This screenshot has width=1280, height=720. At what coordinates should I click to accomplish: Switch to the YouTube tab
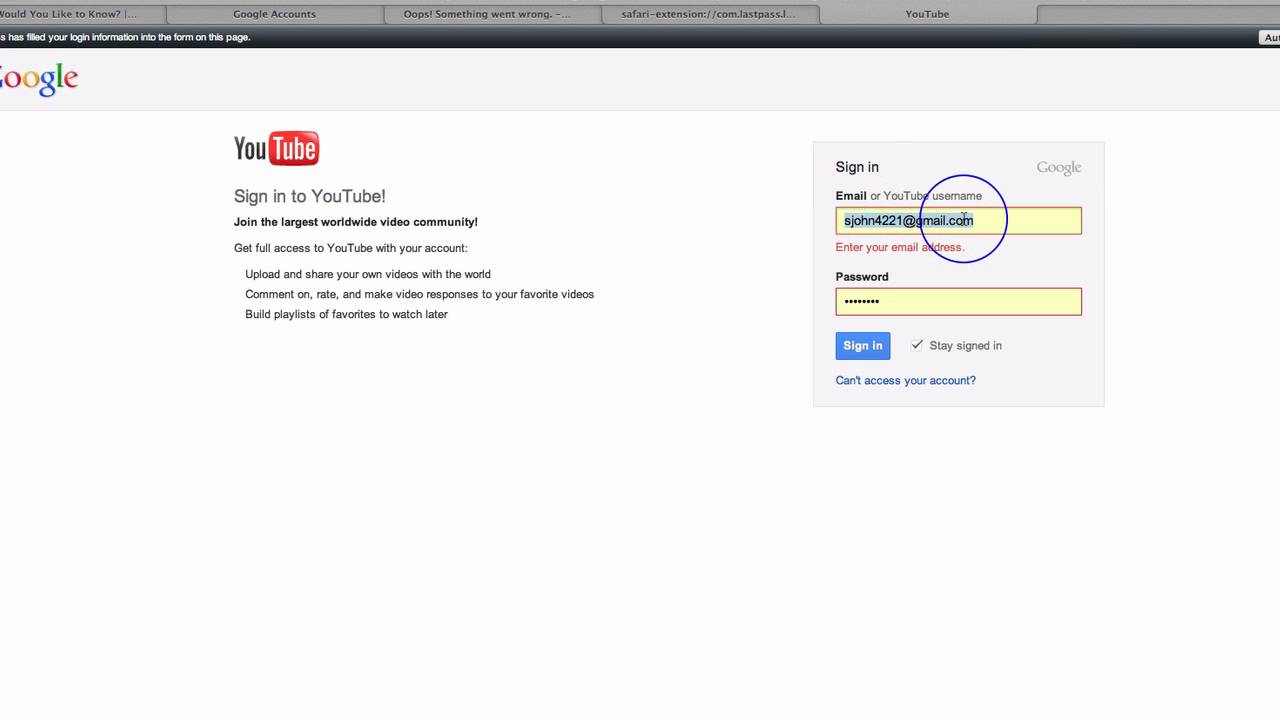[x=928, y=14]
